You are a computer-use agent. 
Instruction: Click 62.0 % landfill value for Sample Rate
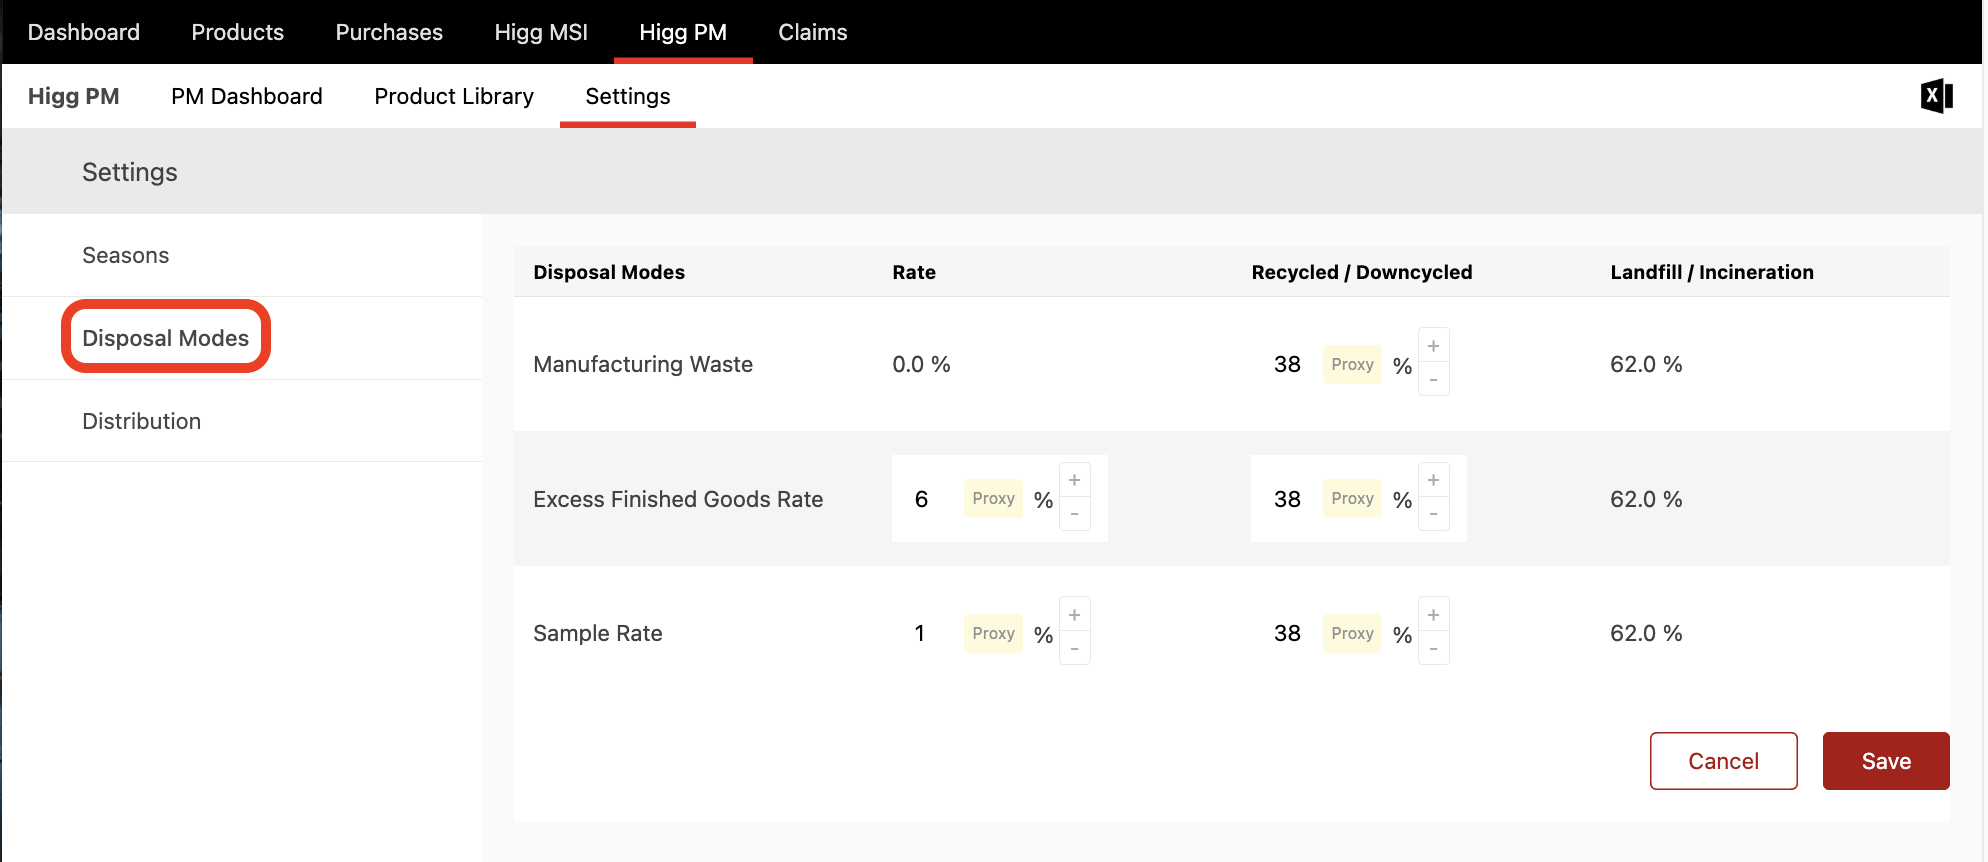click(x=1646, y=633)
